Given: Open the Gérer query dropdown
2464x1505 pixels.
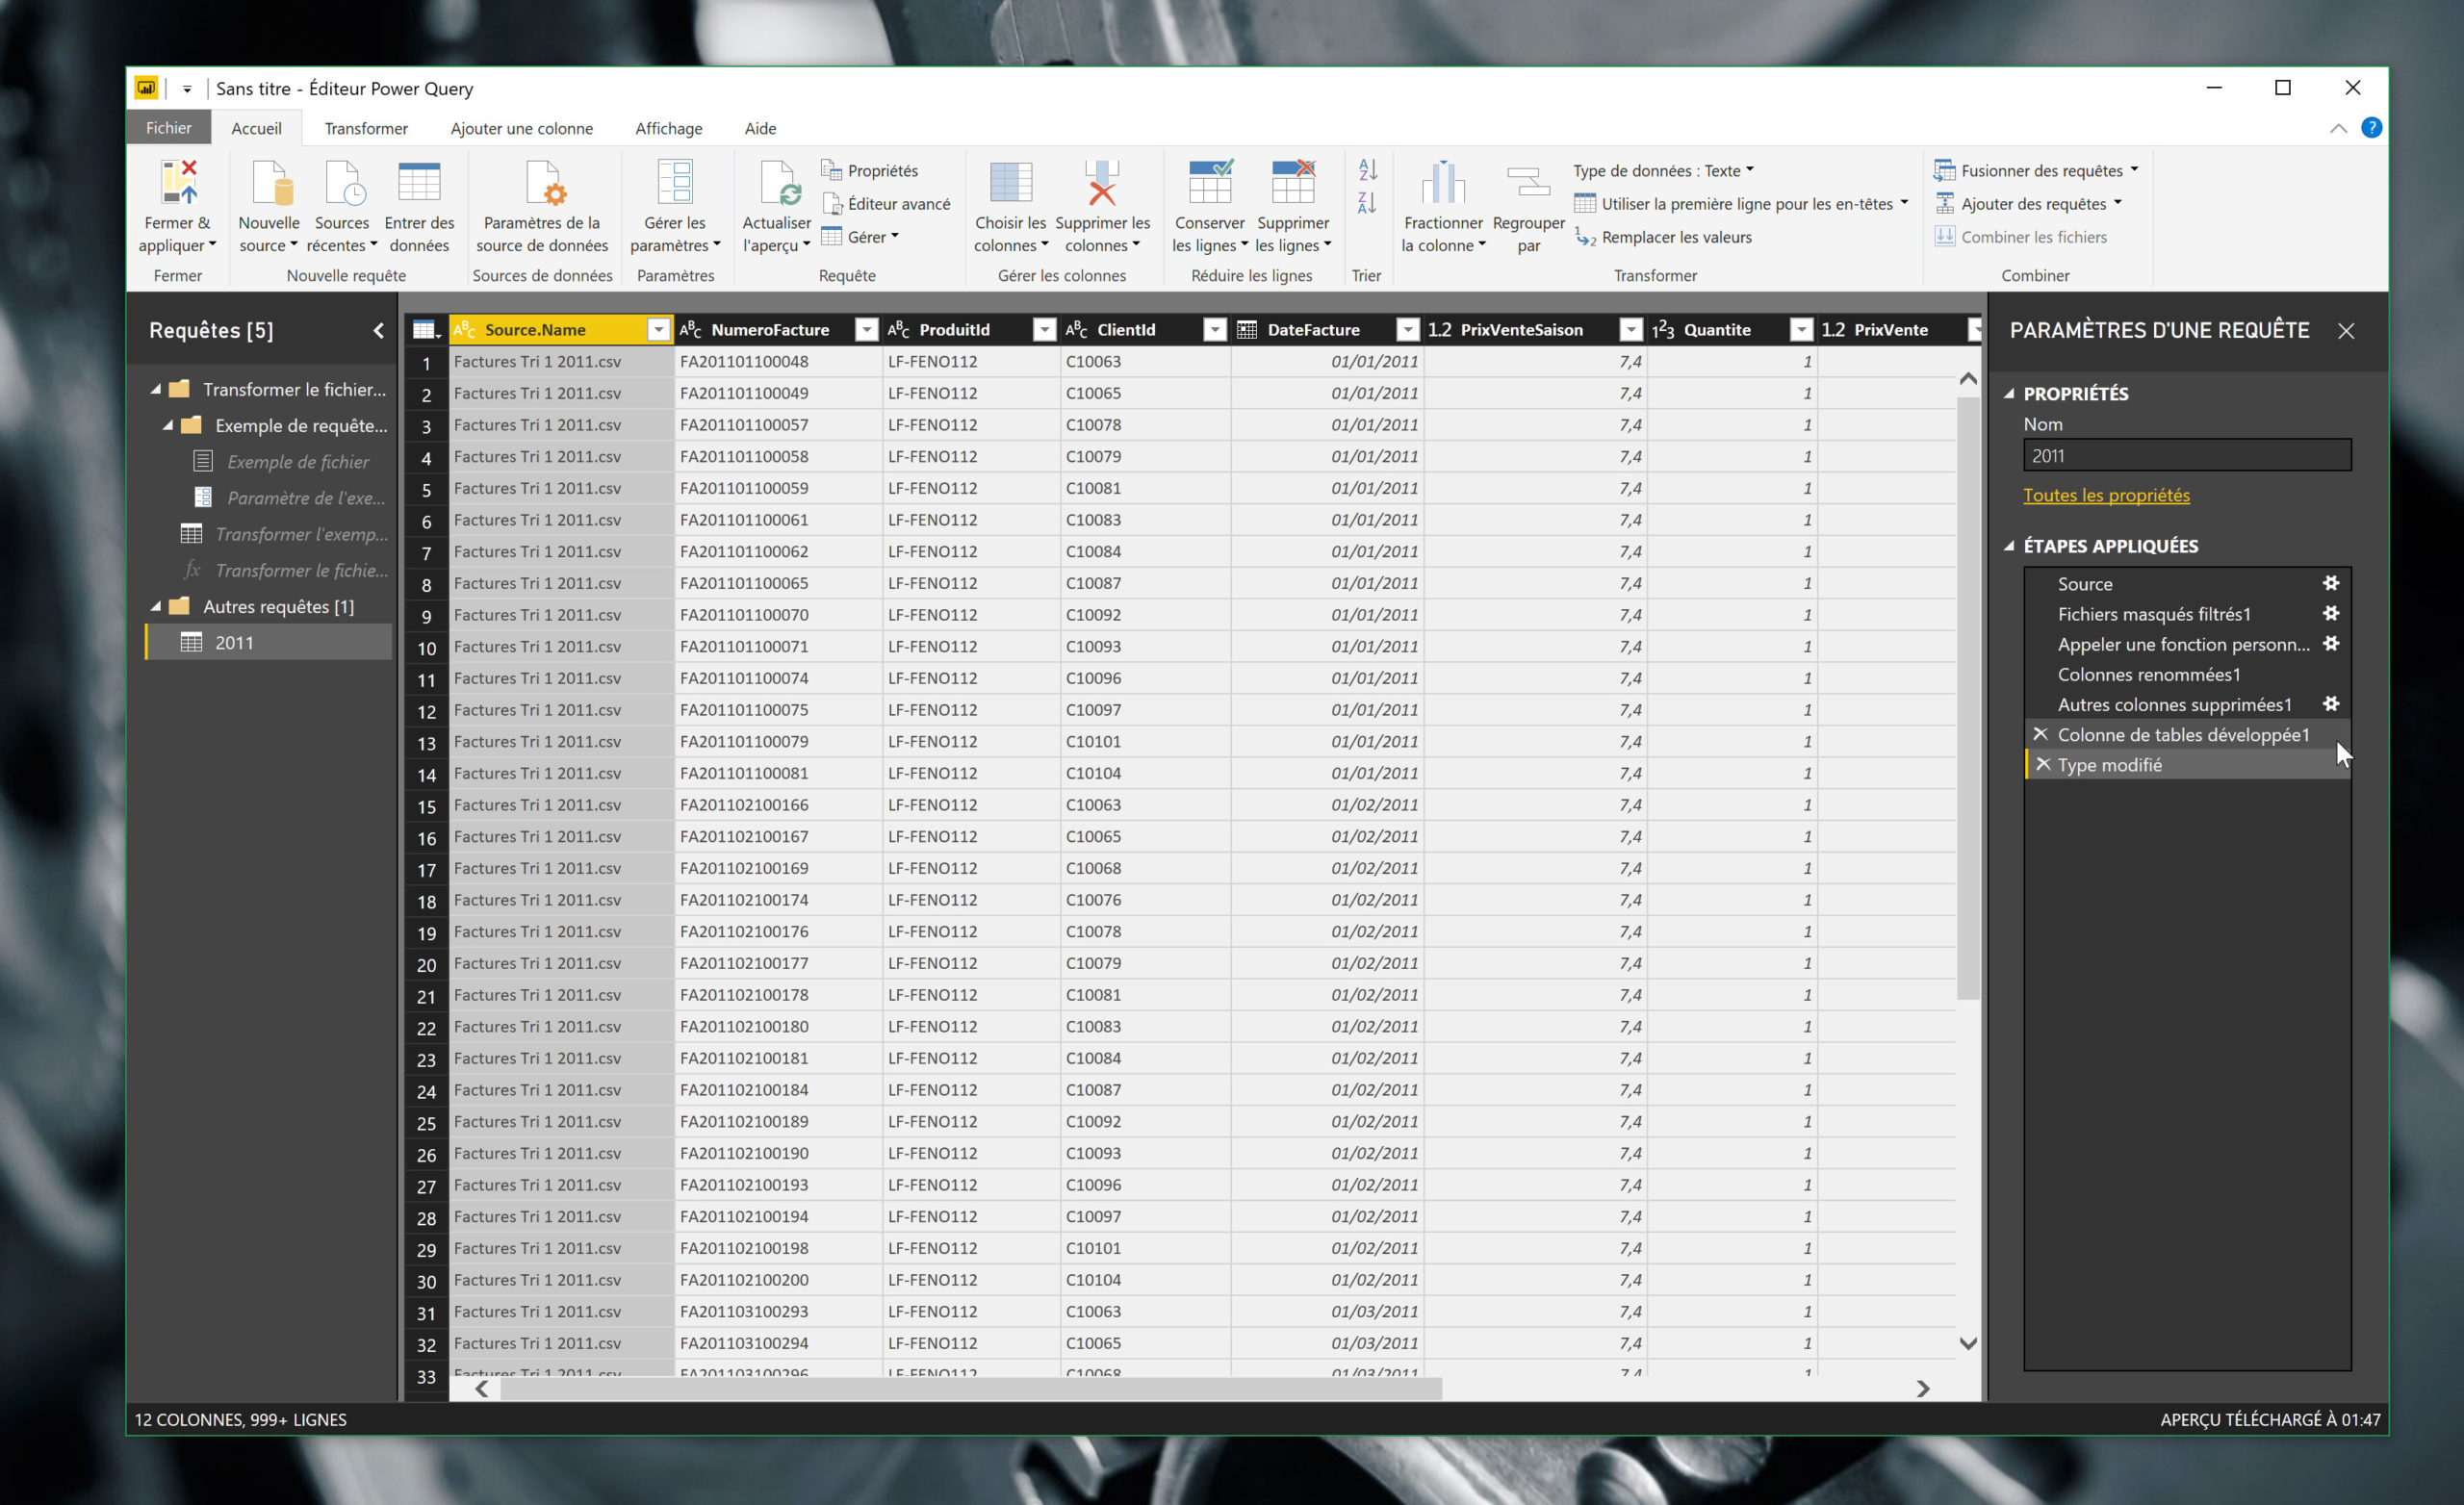Looking at the screenshot, I should (x=860, y=237).
